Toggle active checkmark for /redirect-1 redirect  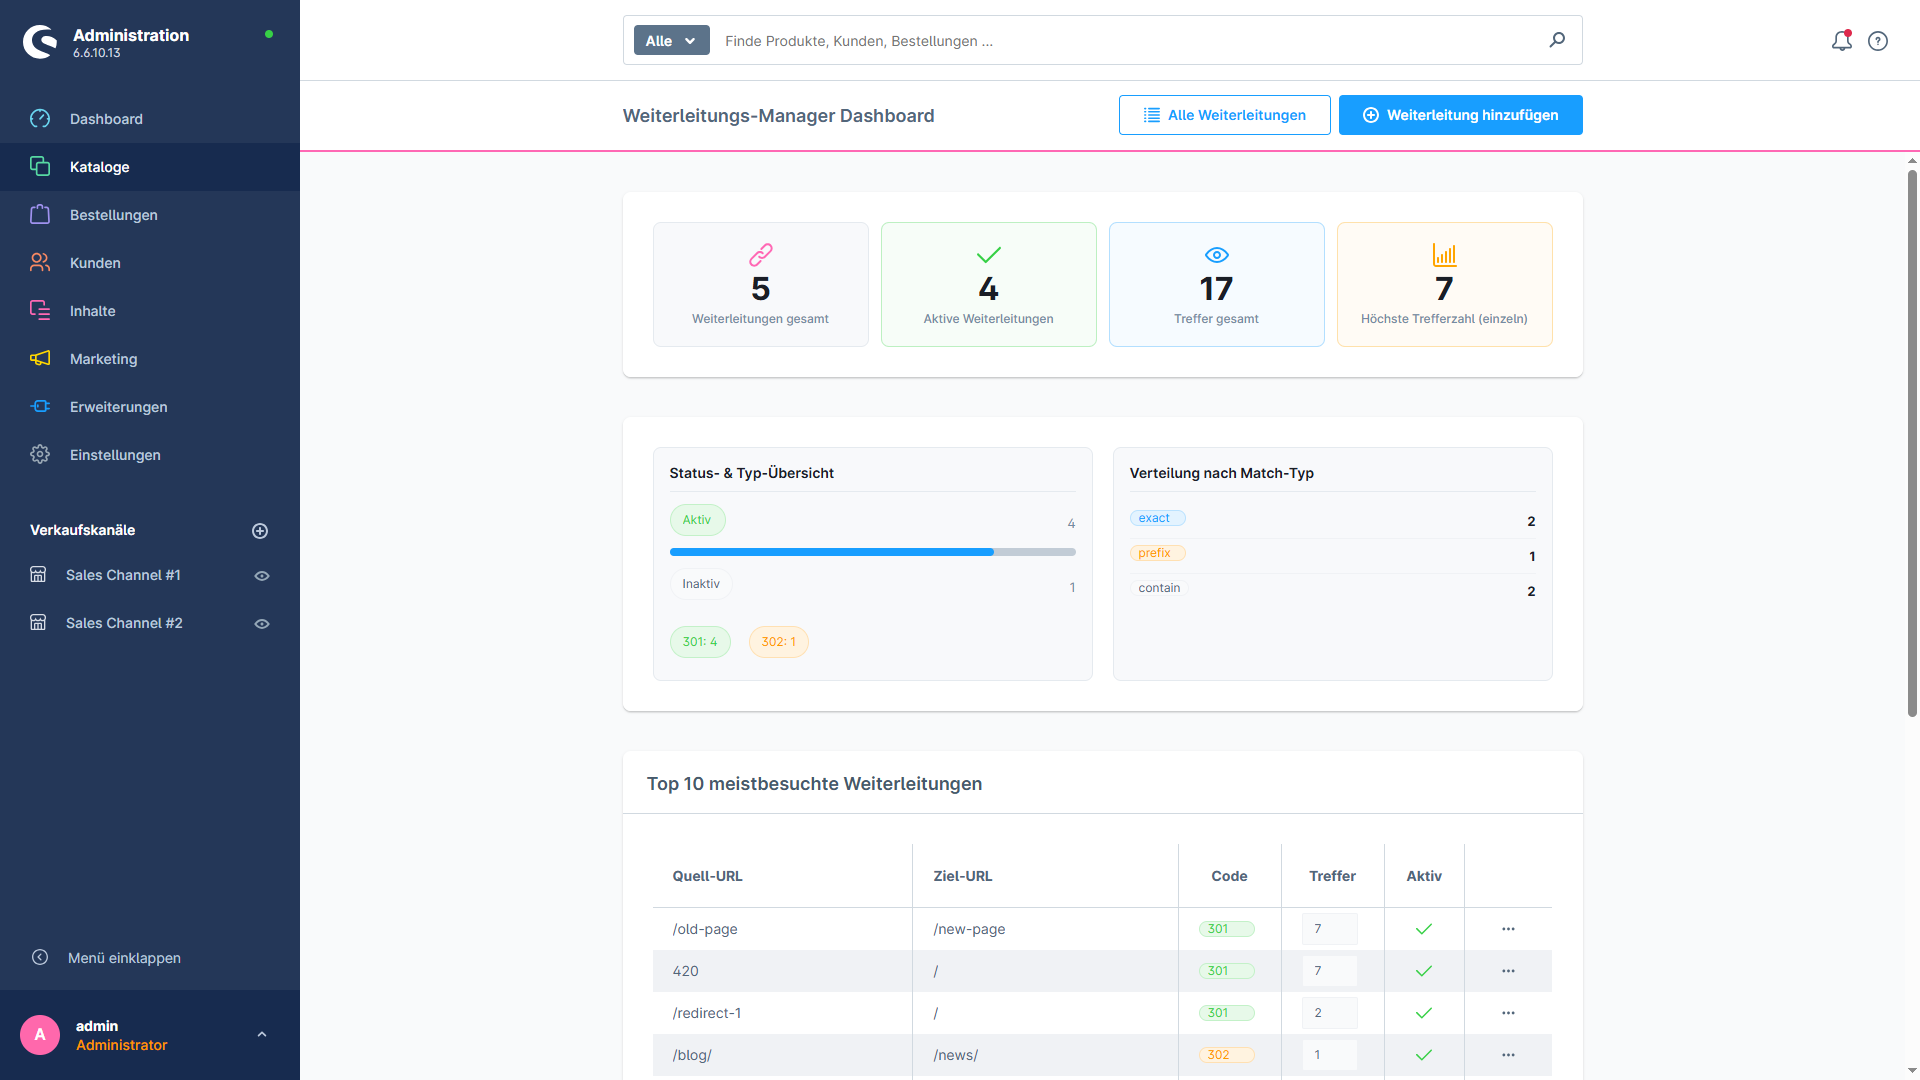[1424, 1013]
